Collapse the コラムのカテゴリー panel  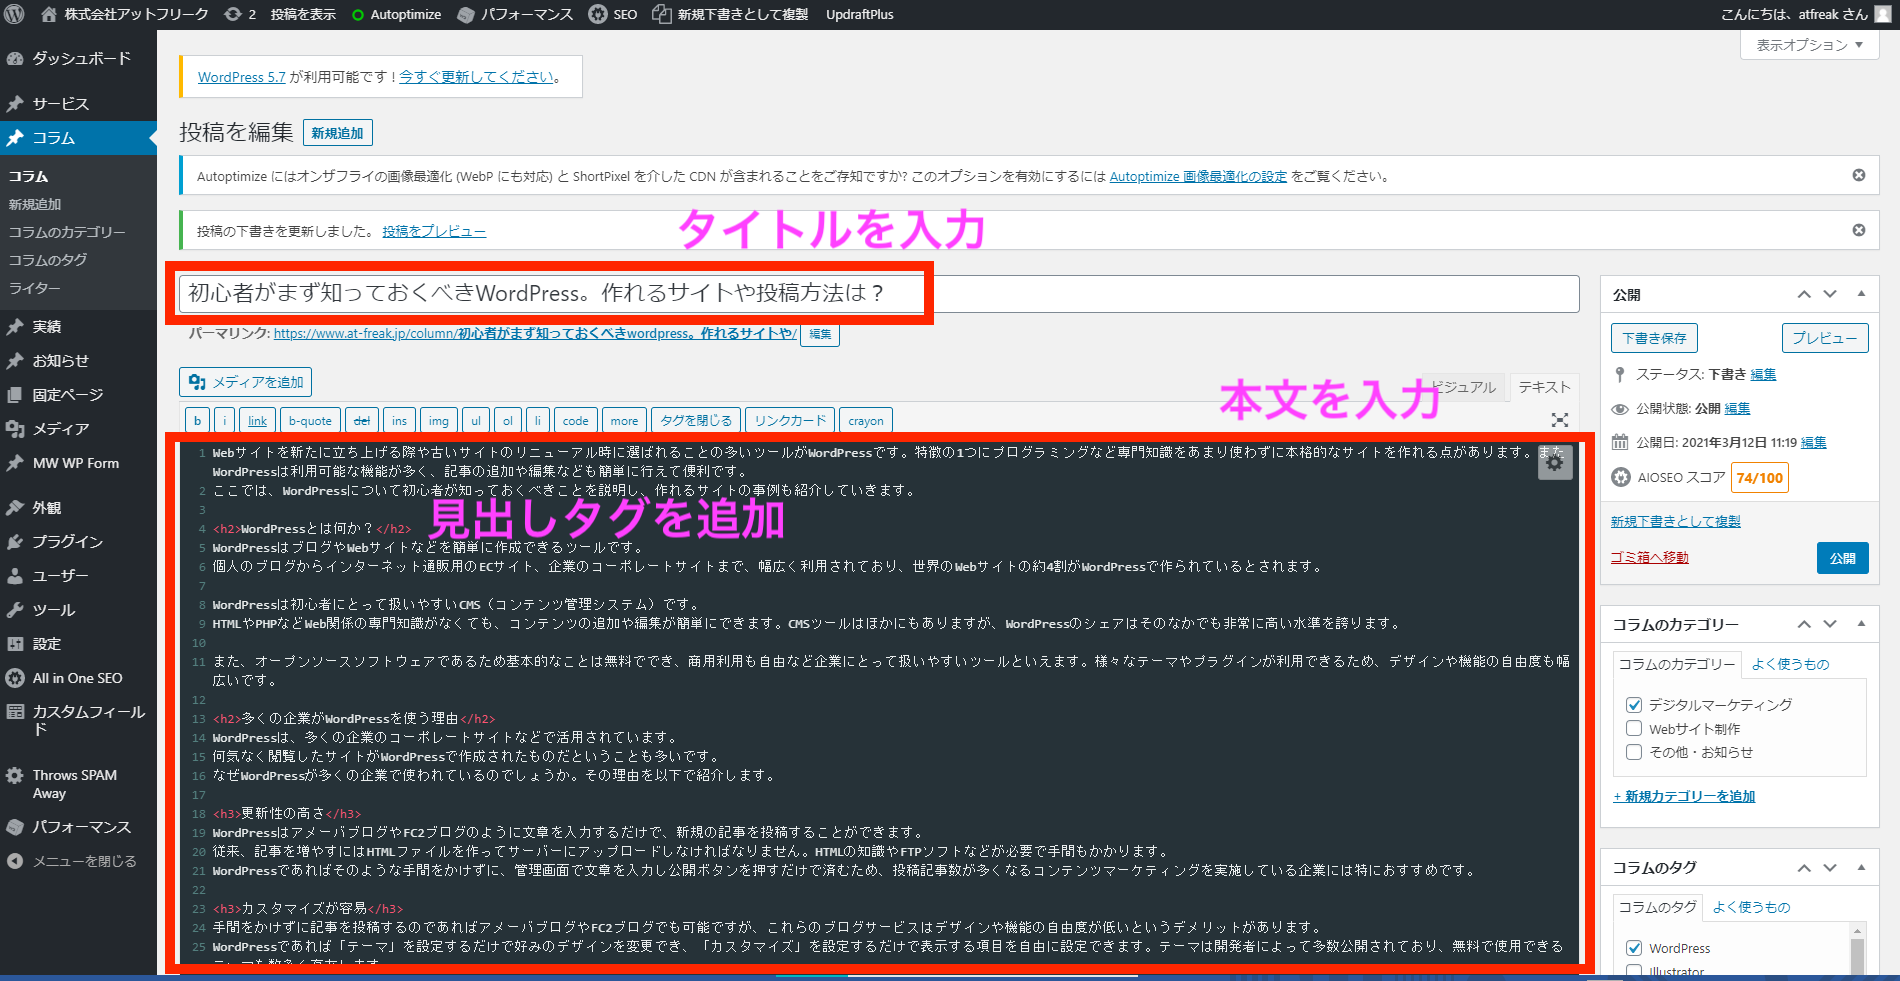[1861, 624]
